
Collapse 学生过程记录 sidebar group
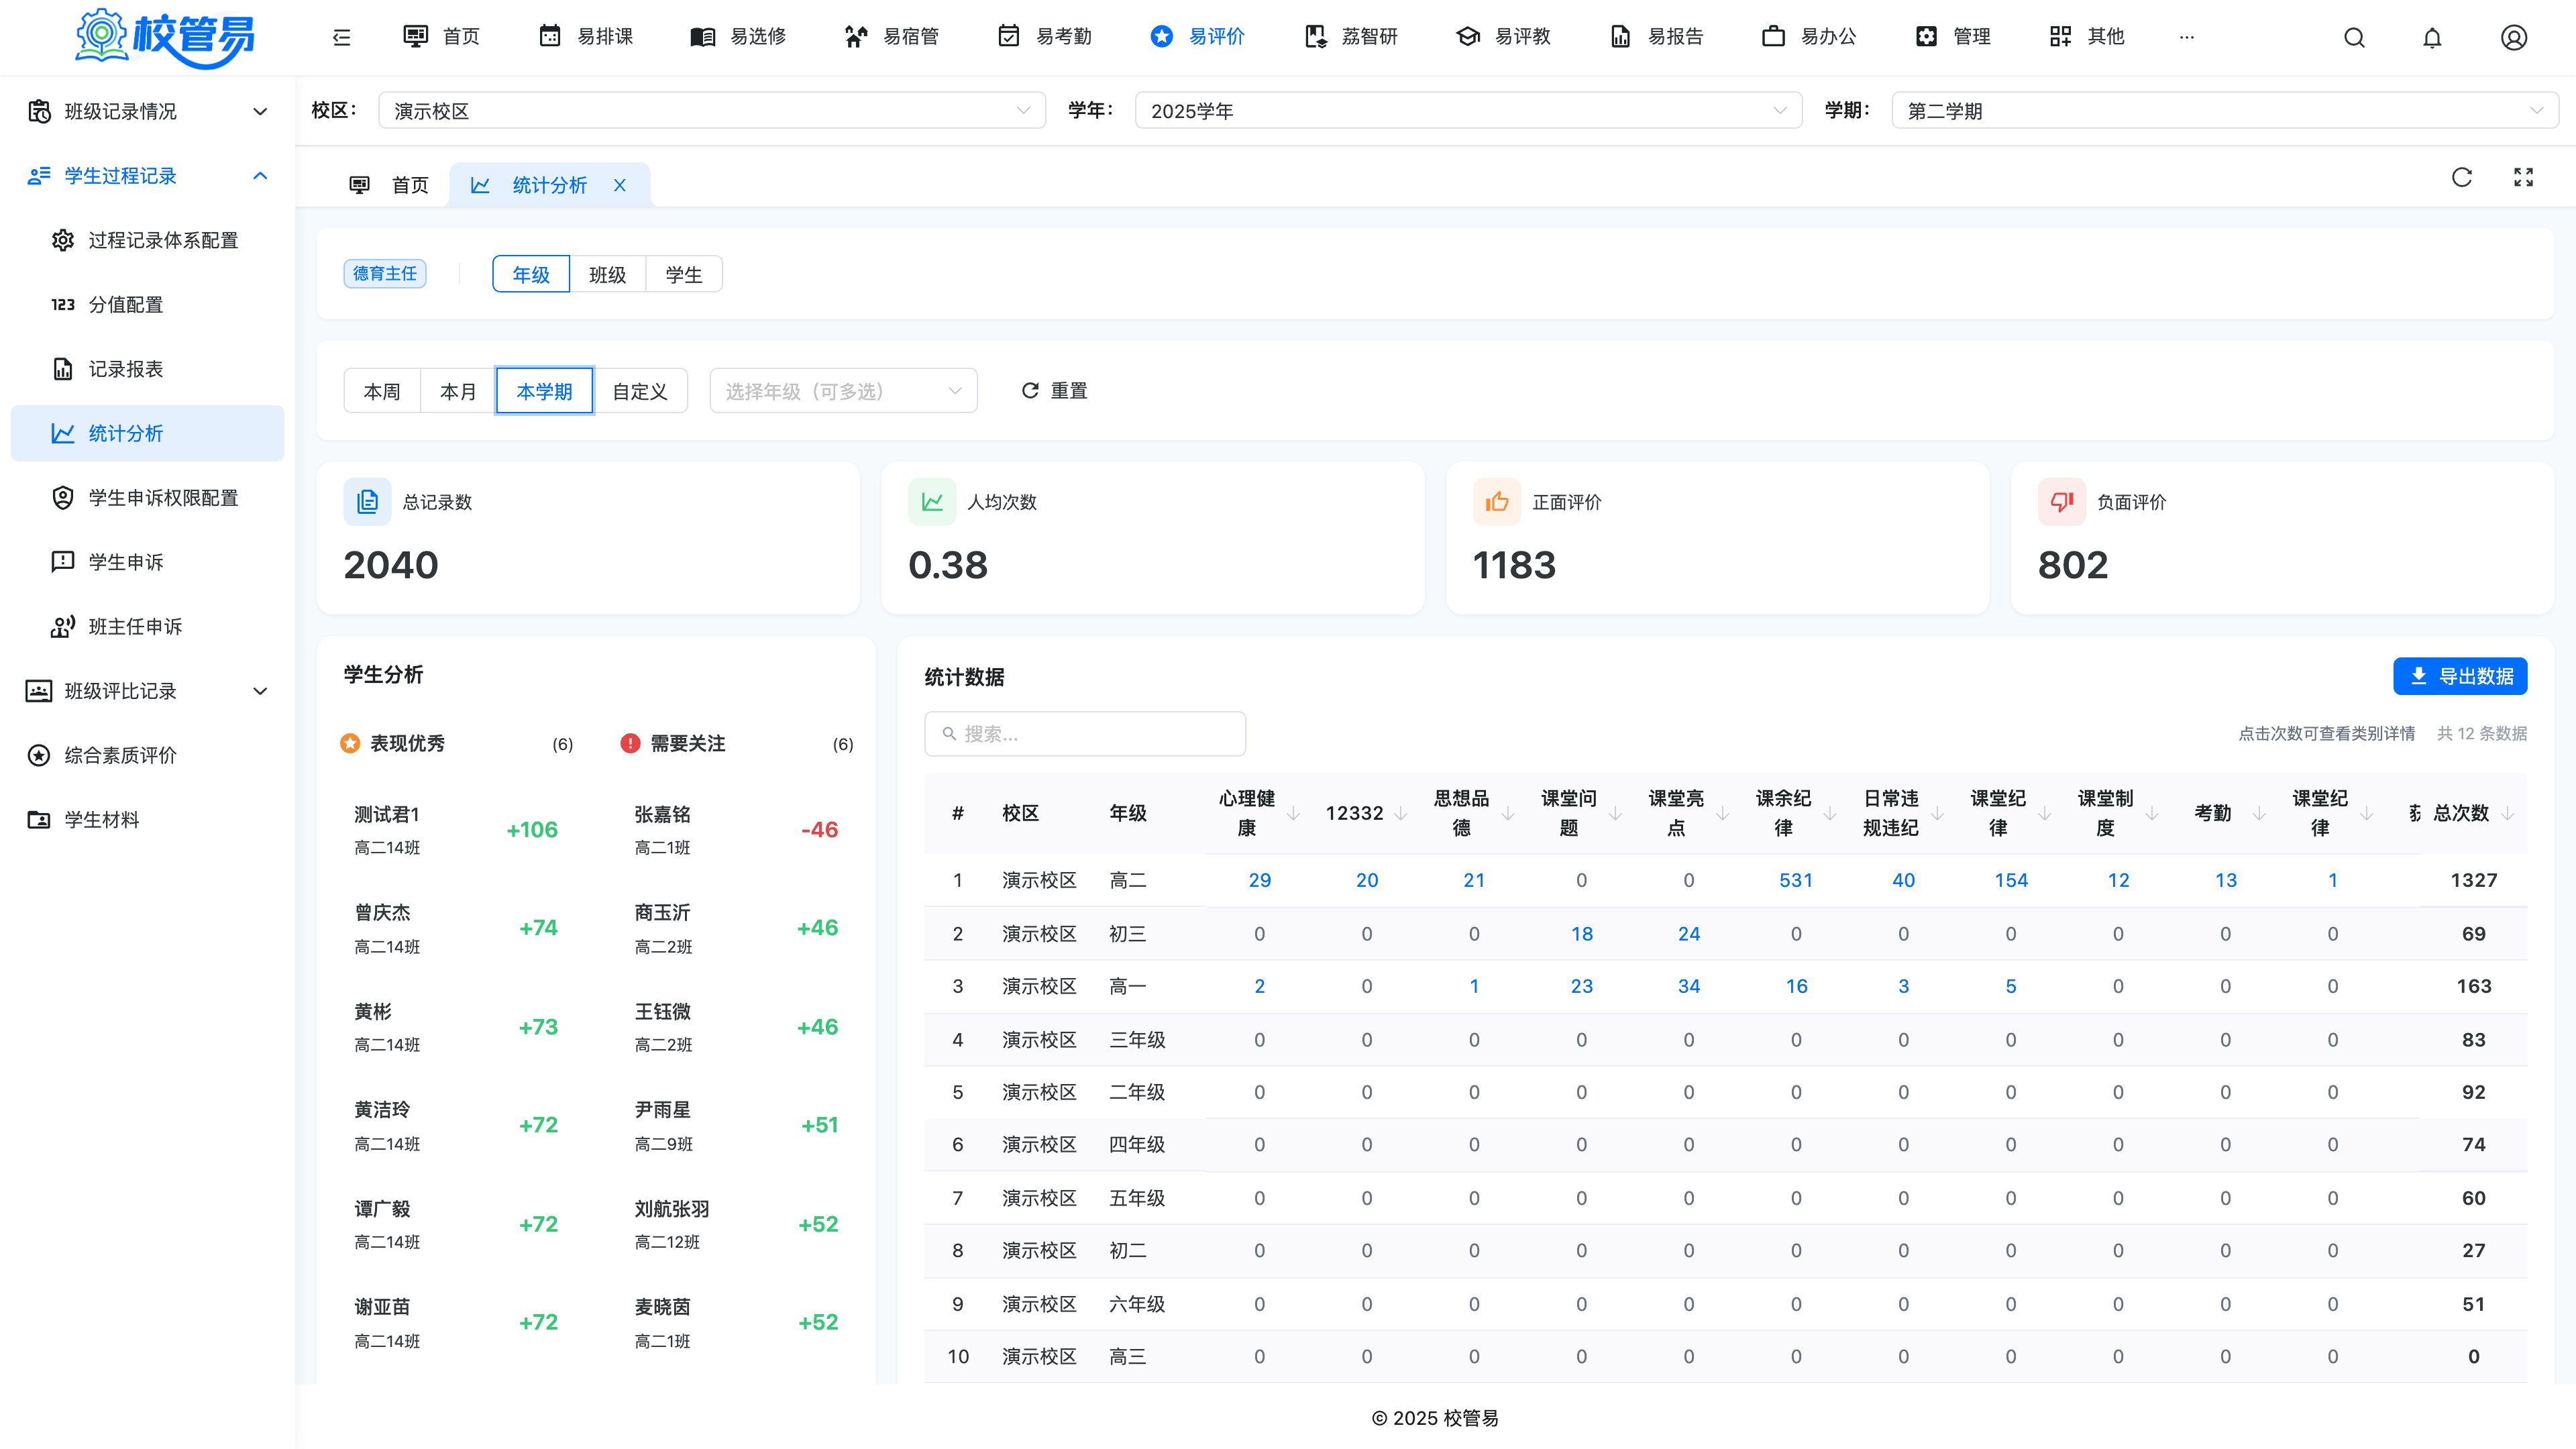[x=147, y=176]
